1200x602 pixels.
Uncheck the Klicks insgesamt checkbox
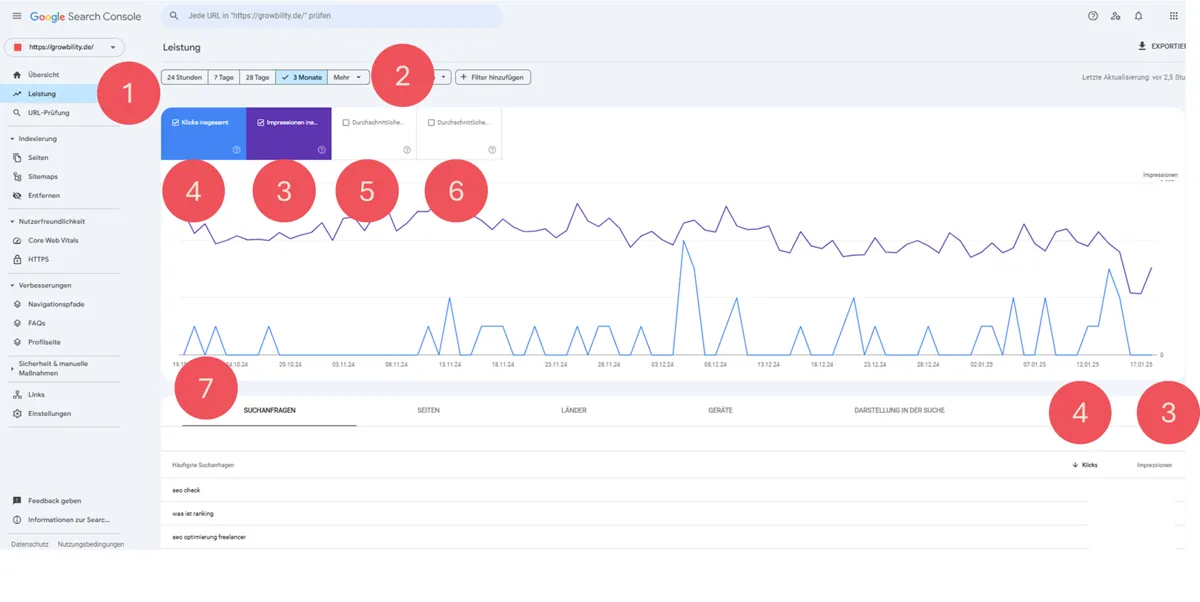[176, 122]
